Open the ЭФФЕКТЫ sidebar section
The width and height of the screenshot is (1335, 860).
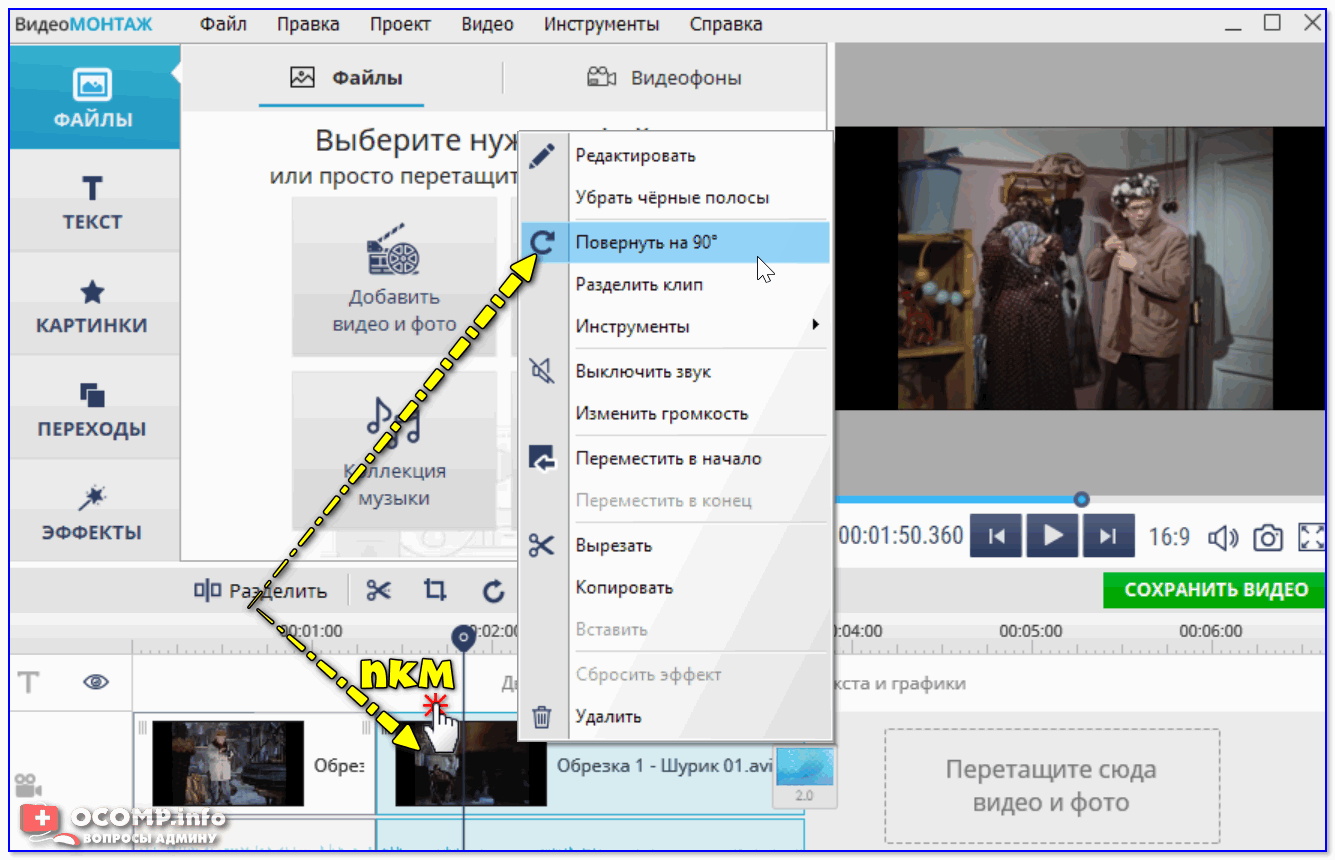pos(94,511)
